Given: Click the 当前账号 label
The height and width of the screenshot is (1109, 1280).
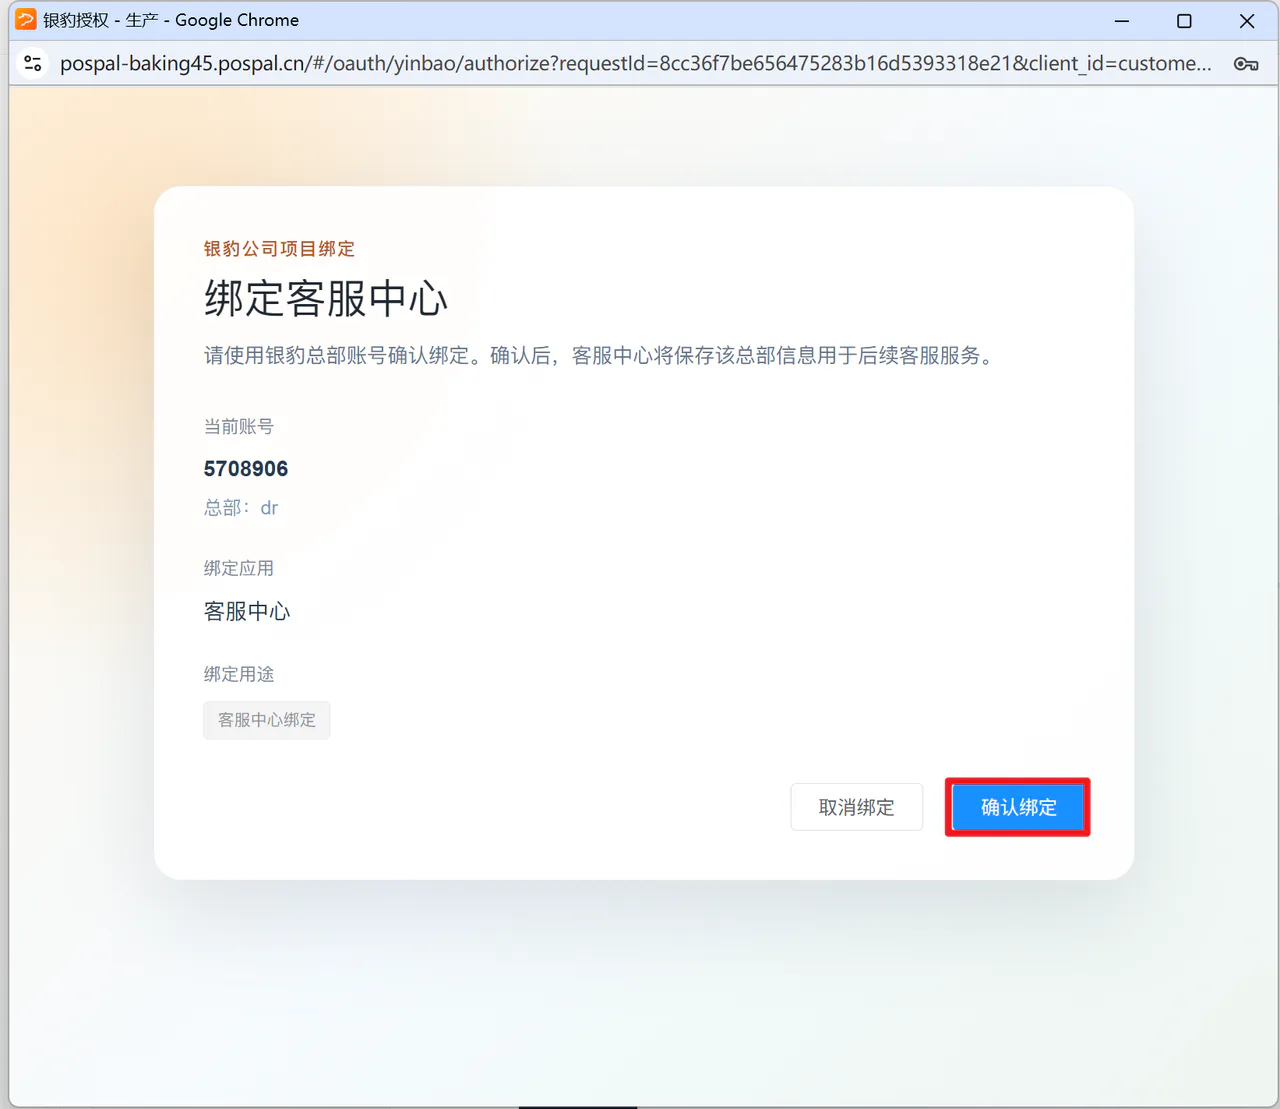Looking at the screenshot, I should coord(239,427).
